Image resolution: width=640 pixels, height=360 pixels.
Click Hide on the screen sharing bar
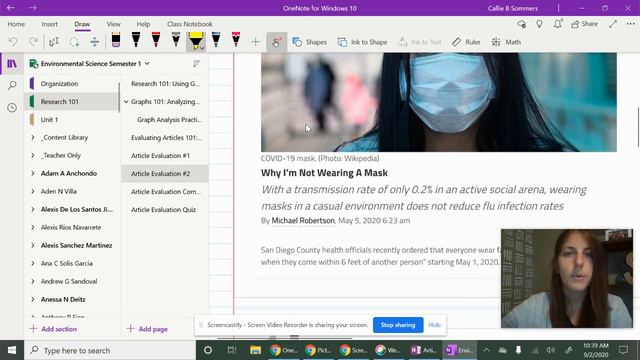(434, 325)
